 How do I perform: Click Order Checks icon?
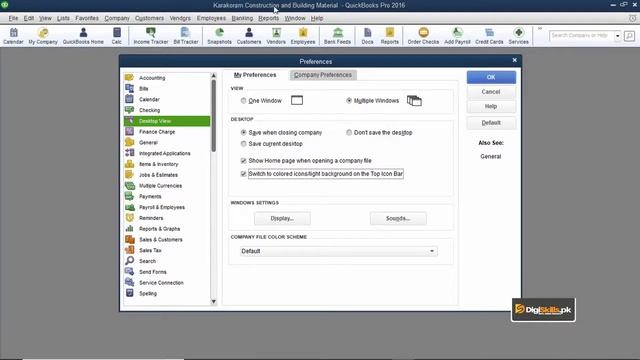click(423, 36)
